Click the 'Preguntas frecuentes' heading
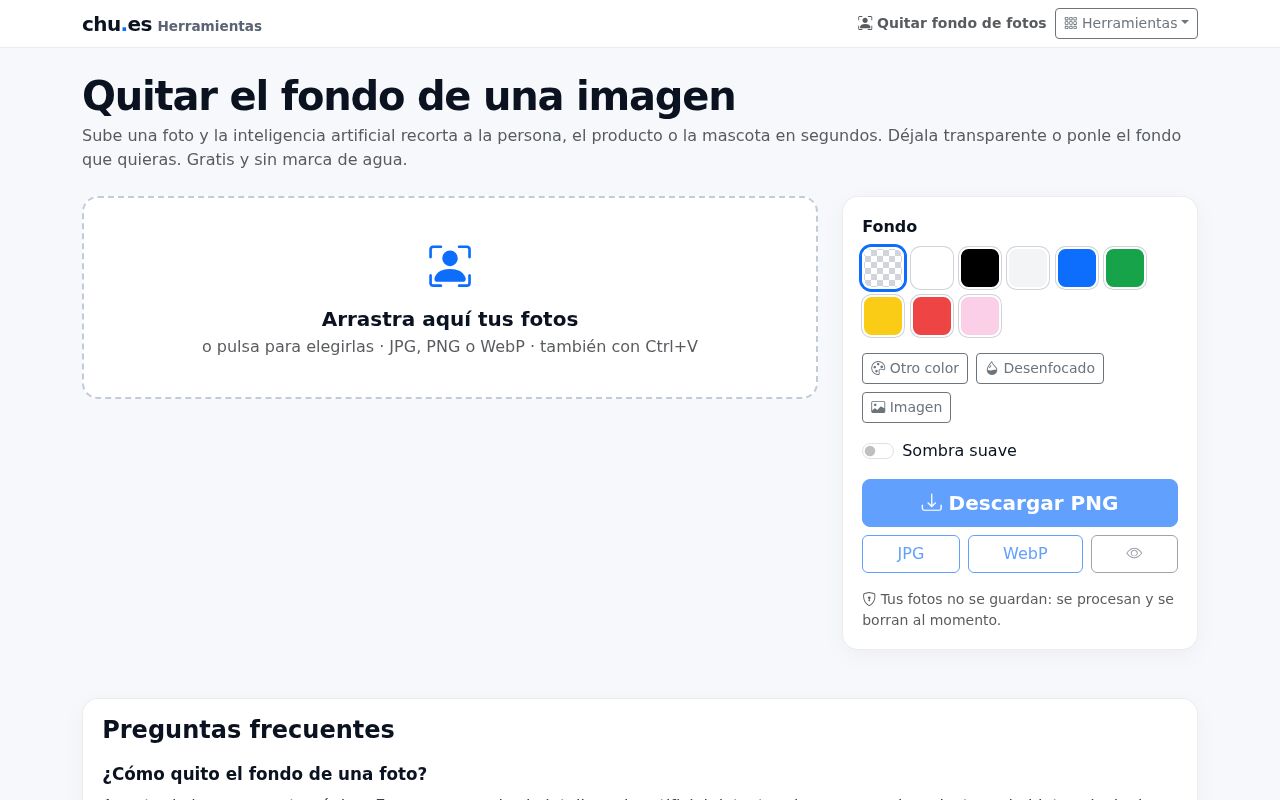The height and width of the screenshot is (800, 1280). 248,730
